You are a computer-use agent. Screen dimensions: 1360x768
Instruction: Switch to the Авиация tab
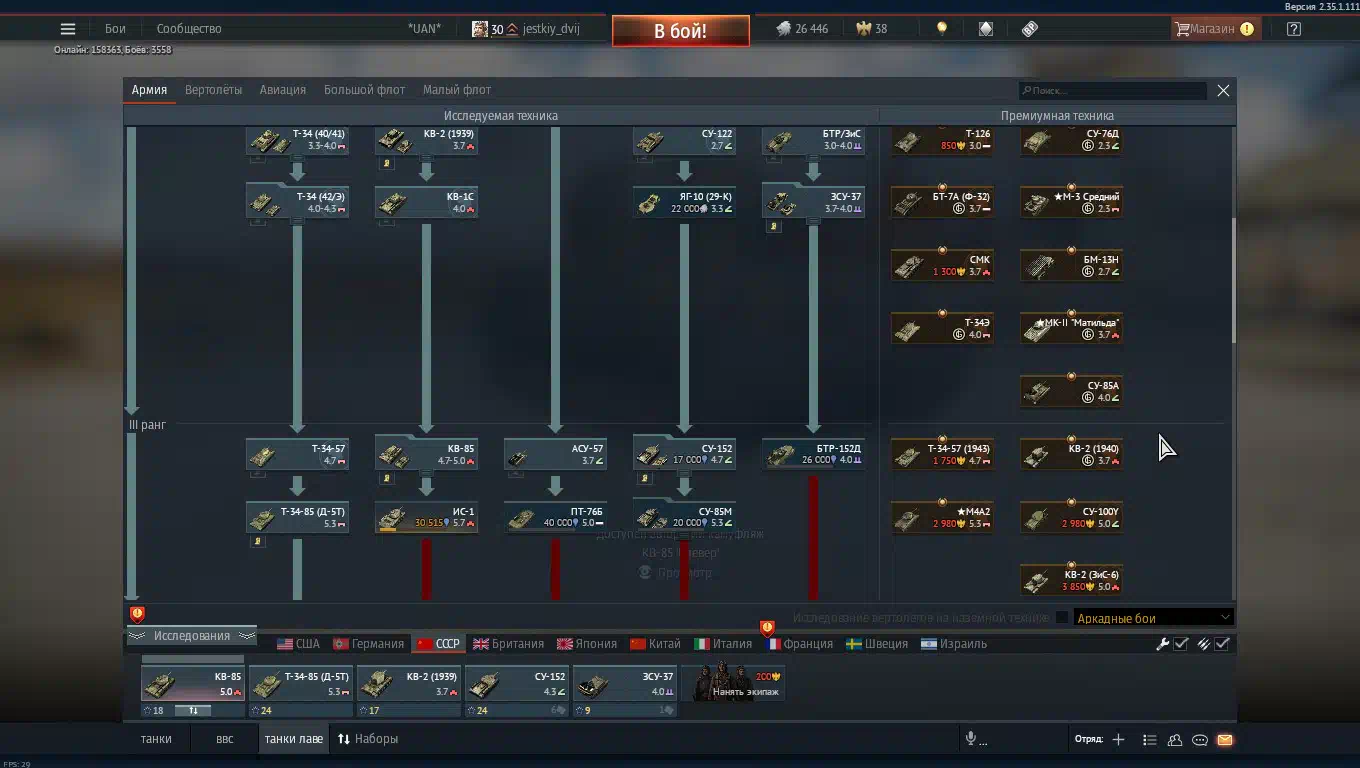click(283, 90)
